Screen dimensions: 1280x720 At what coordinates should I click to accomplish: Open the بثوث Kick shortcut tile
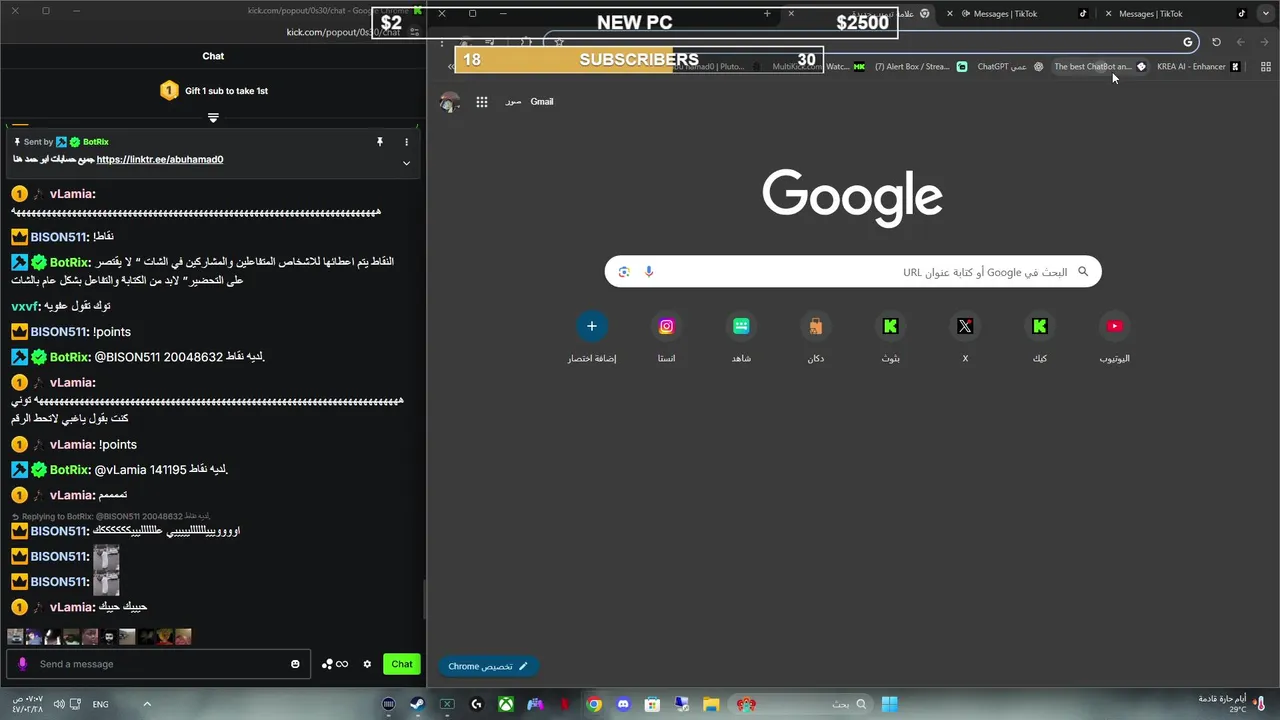(x=891, y=337)
